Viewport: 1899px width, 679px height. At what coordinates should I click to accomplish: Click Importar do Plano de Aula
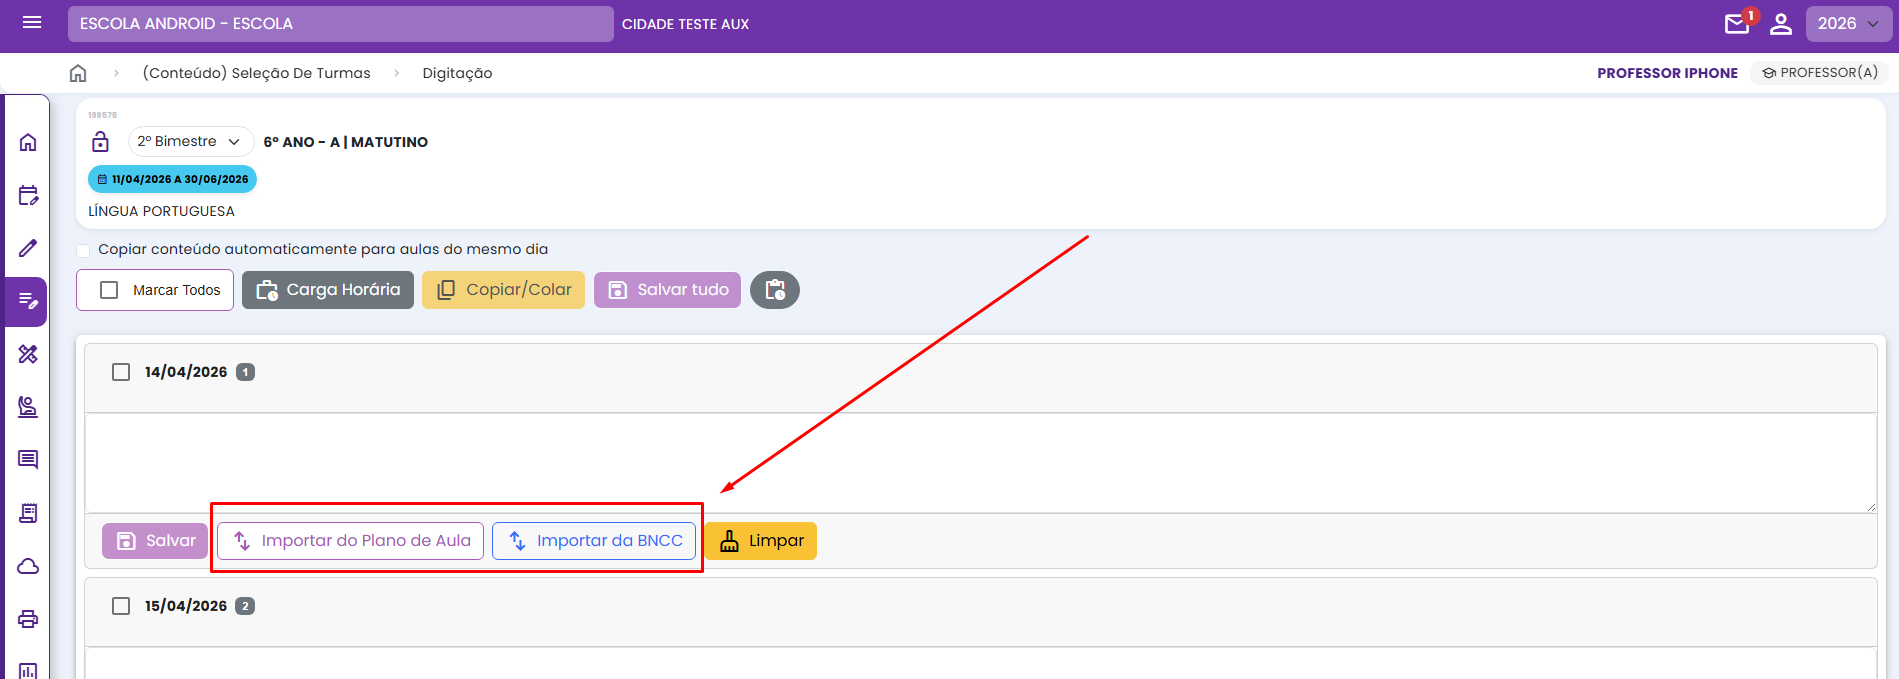pos(351,541)
